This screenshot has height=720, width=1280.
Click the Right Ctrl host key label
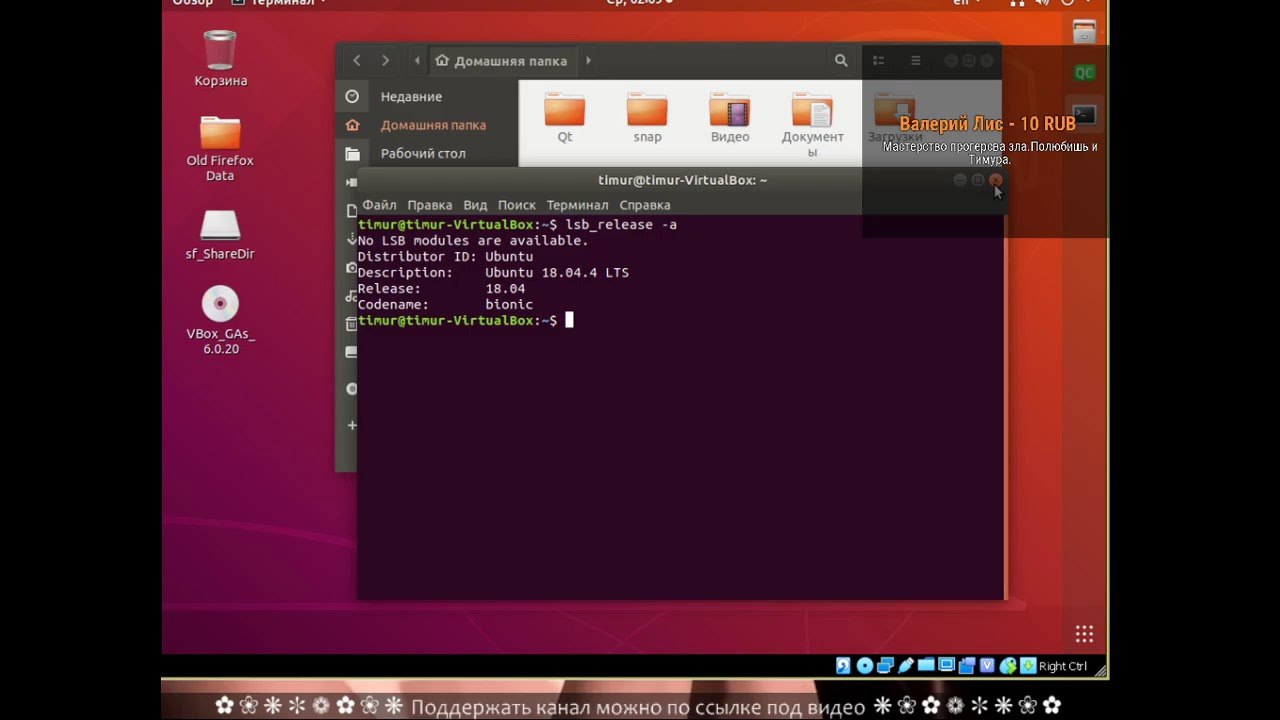click(1063, 666)
